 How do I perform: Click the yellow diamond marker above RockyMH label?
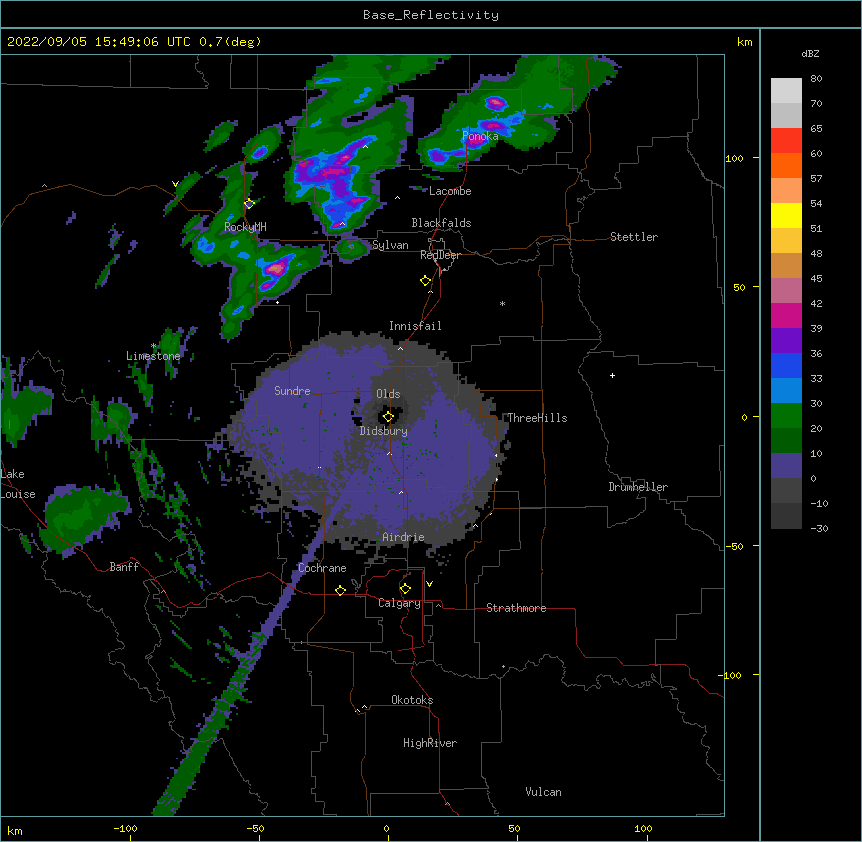point(249,203)
